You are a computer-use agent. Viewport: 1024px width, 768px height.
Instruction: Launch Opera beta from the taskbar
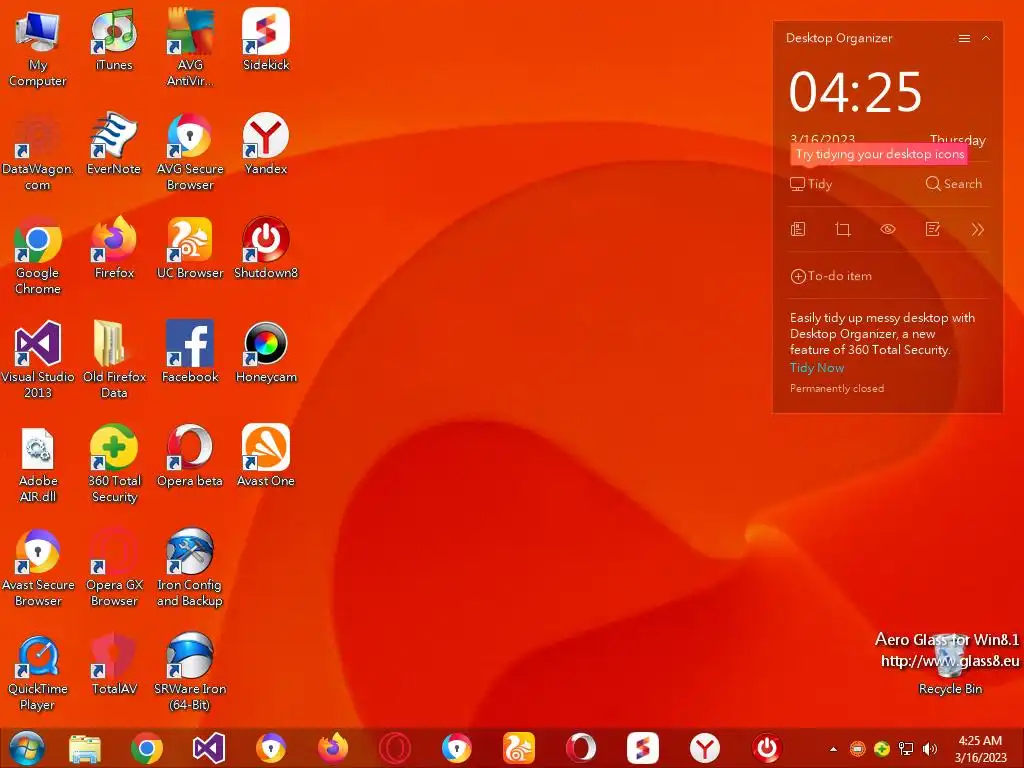point(581,748)
